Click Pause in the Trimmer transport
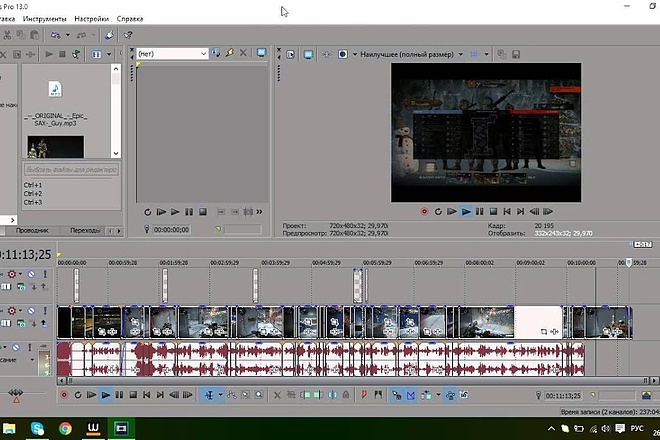This screenshot has height=440, width=660. pos(189,212)
